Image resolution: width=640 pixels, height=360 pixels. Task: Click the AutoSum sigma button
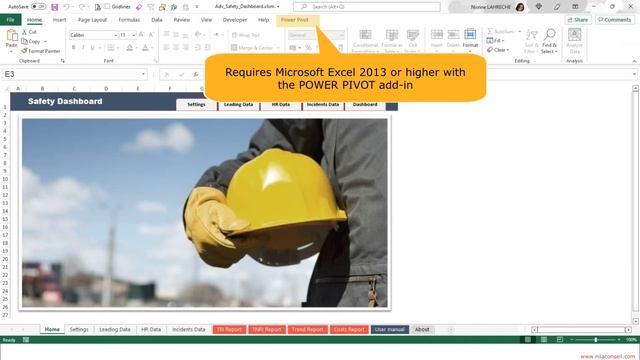(501, 31)
